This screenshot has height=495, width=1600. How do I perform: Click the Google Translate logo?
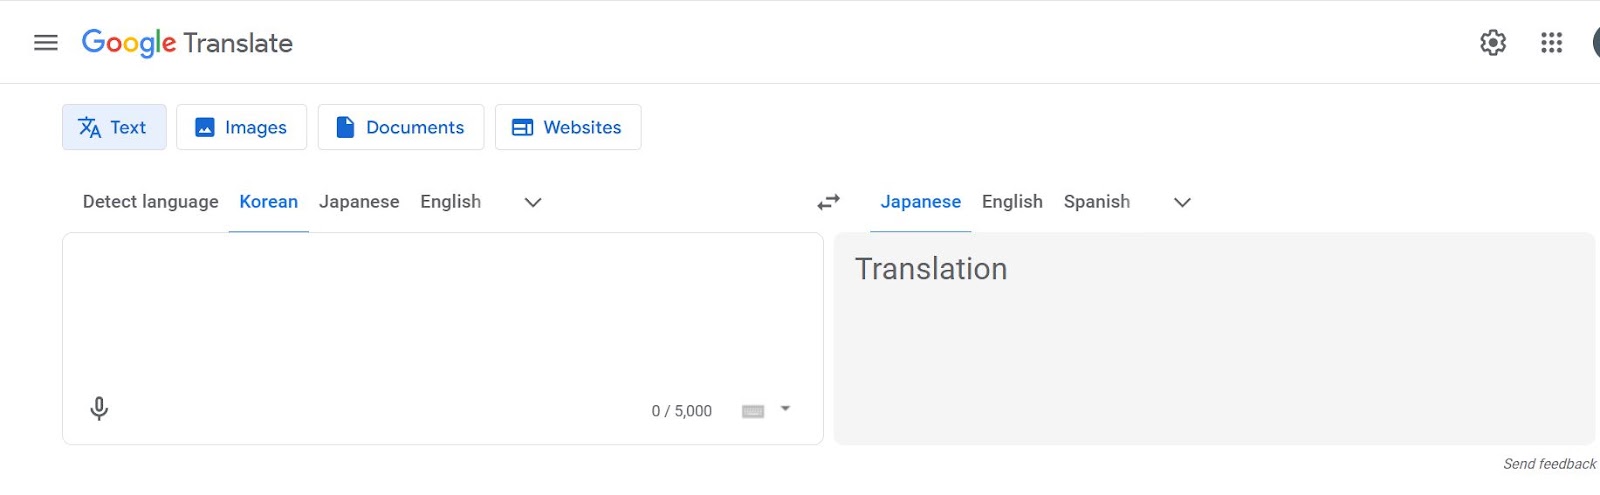coord(187,43)
